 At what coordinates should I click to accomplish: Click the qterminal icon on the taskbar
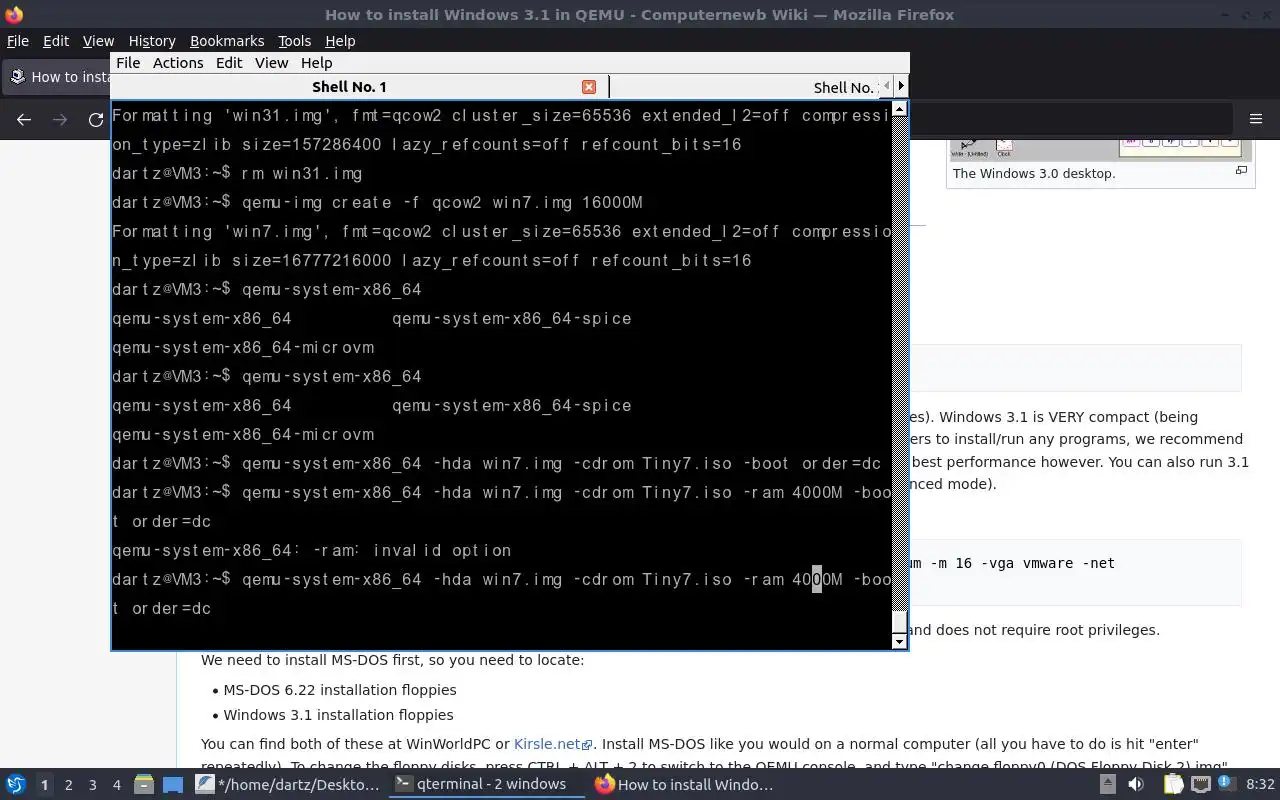pos(403,785)
